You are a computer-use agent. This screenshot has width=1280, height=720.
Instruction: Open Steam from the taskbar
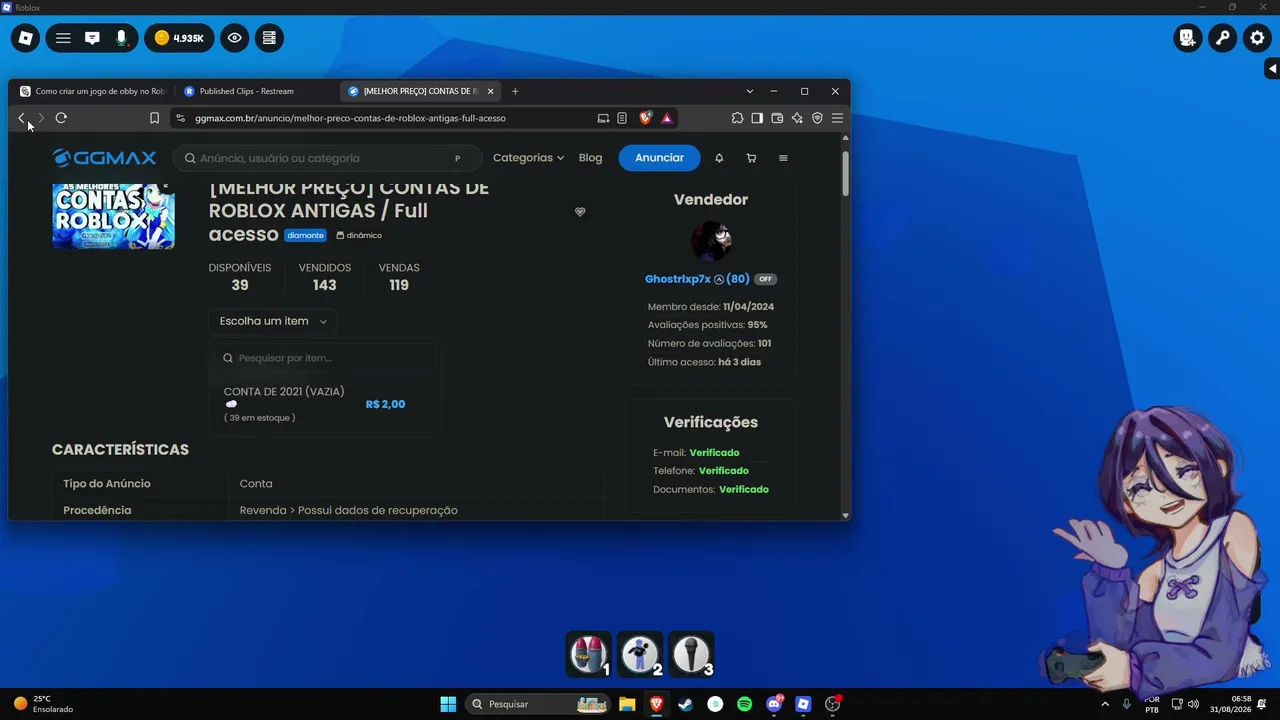click(685, 704)
